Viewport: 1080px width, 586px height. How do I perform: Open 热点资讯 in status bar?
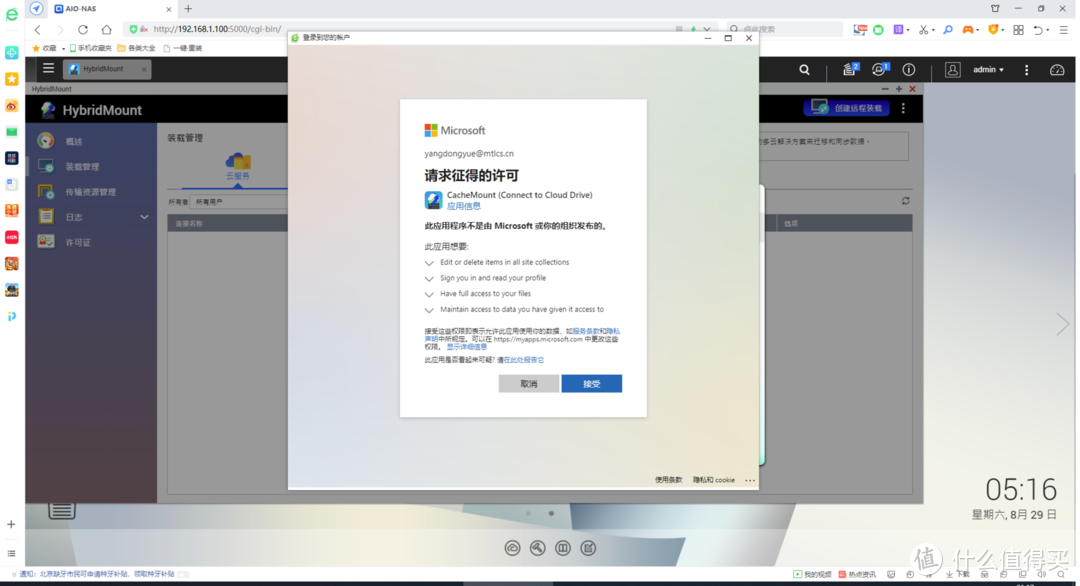tap(857, 574)
